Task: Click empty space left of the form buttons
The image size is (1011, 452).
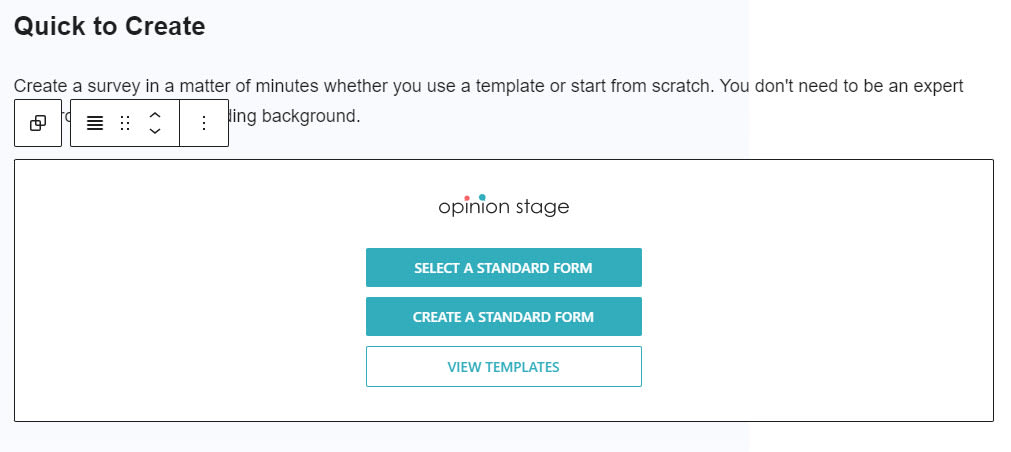Action: click(190, 310)
